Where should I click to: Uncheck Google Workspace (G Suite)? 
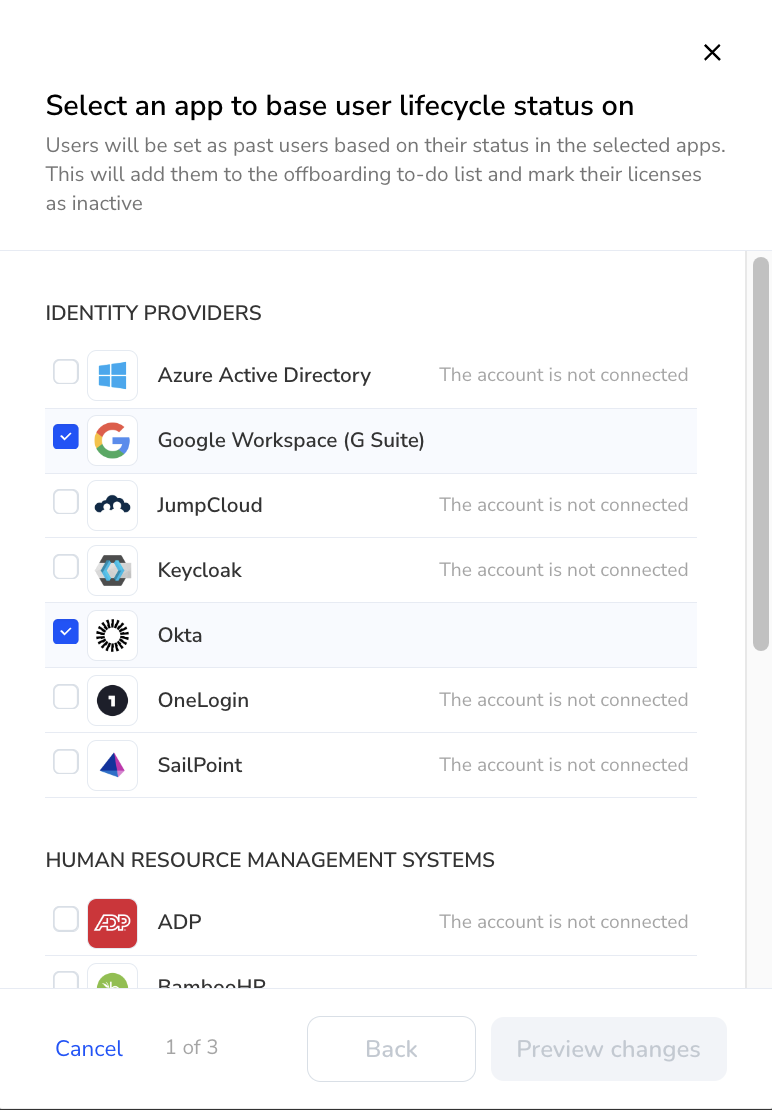coord(66,437)
